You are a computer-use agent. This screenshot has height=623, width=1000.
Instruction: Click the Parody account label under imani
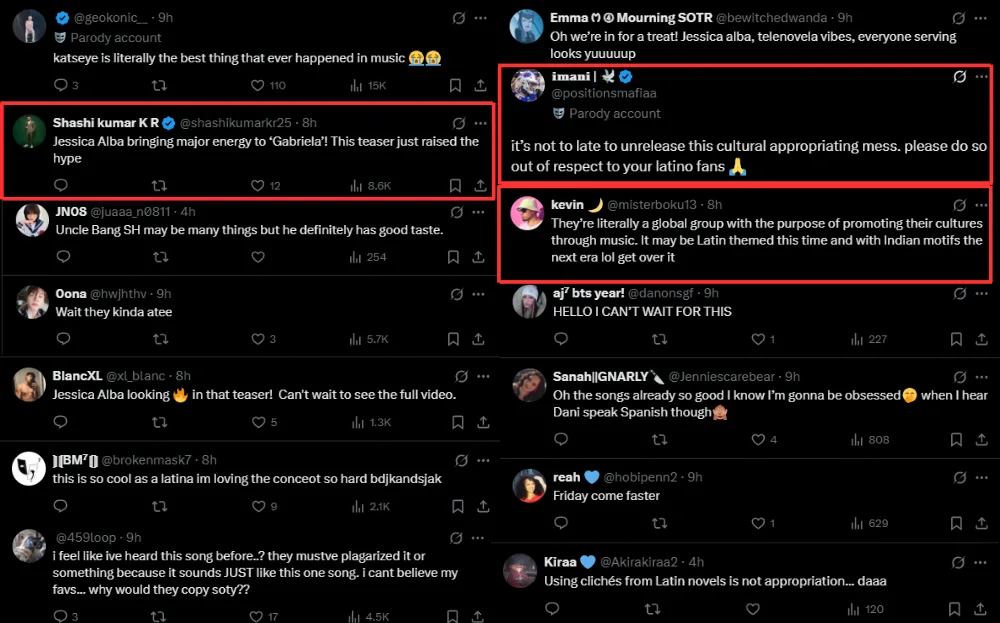pyautogui.click(x=614, y=114)
